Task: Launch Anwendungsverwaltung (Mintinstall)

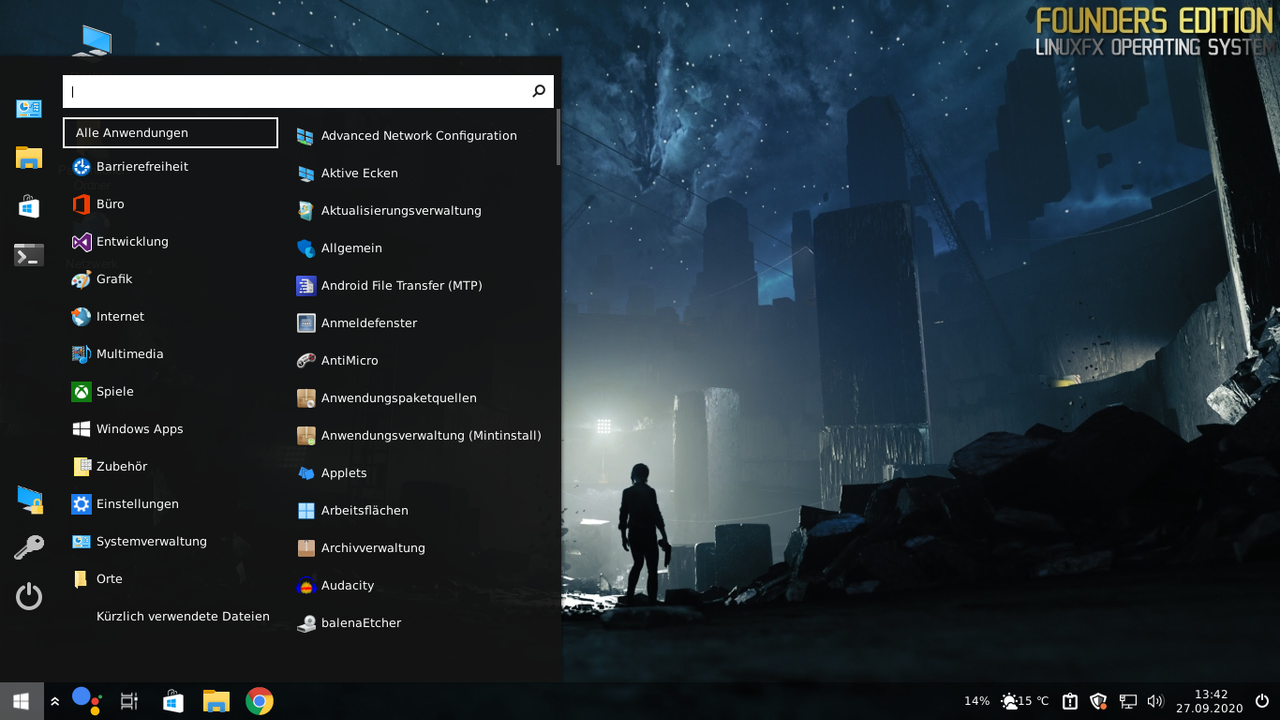Action: [420, 436]
